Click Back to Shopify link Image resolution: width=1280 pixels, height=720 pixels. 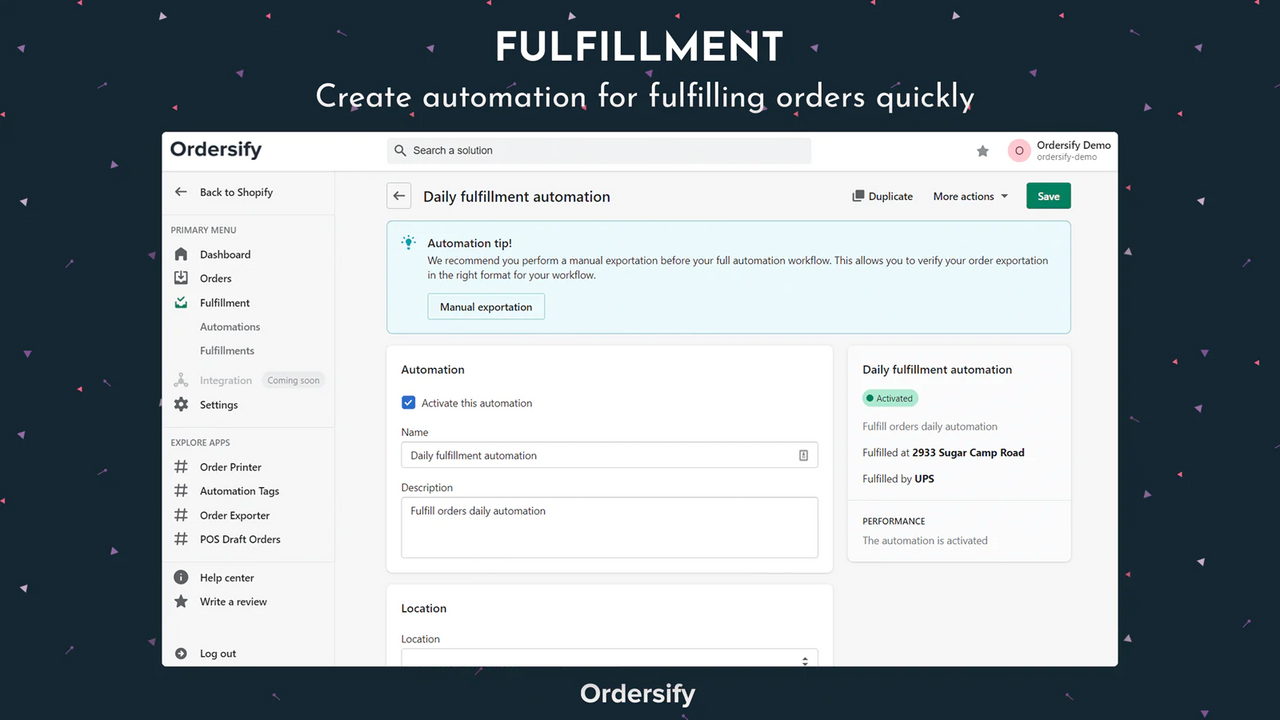click(x=236, y=192)
